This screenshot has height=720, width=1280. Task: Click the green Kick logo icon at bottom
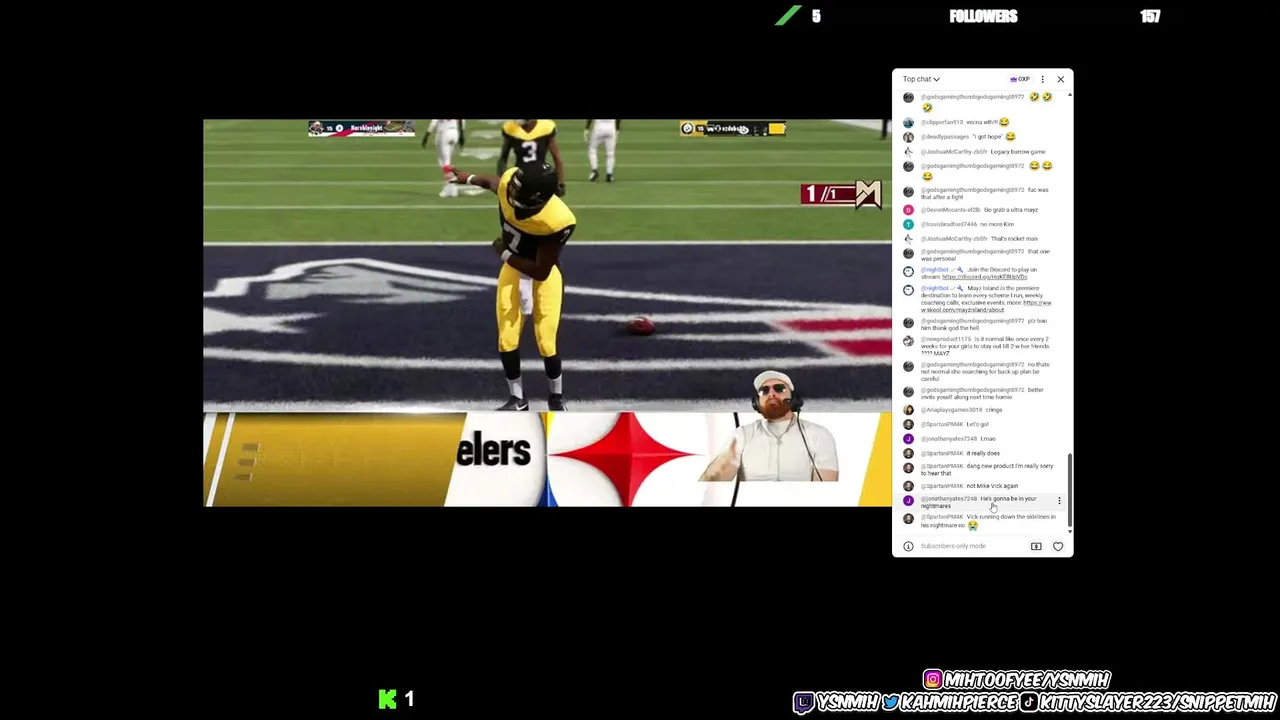(x=388, y=699)
